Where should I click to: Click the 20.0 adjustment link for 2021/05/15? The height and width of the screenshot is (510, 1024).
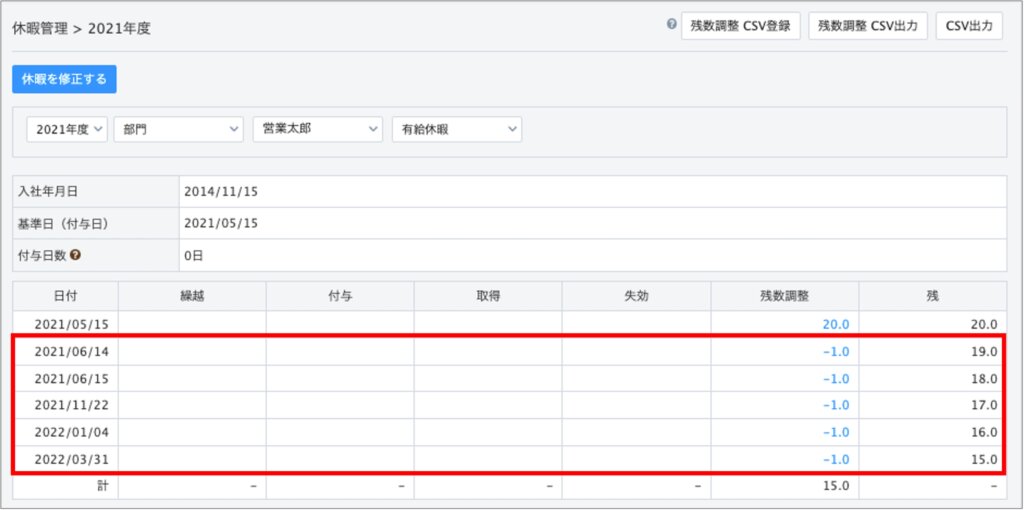click(835, 324)
